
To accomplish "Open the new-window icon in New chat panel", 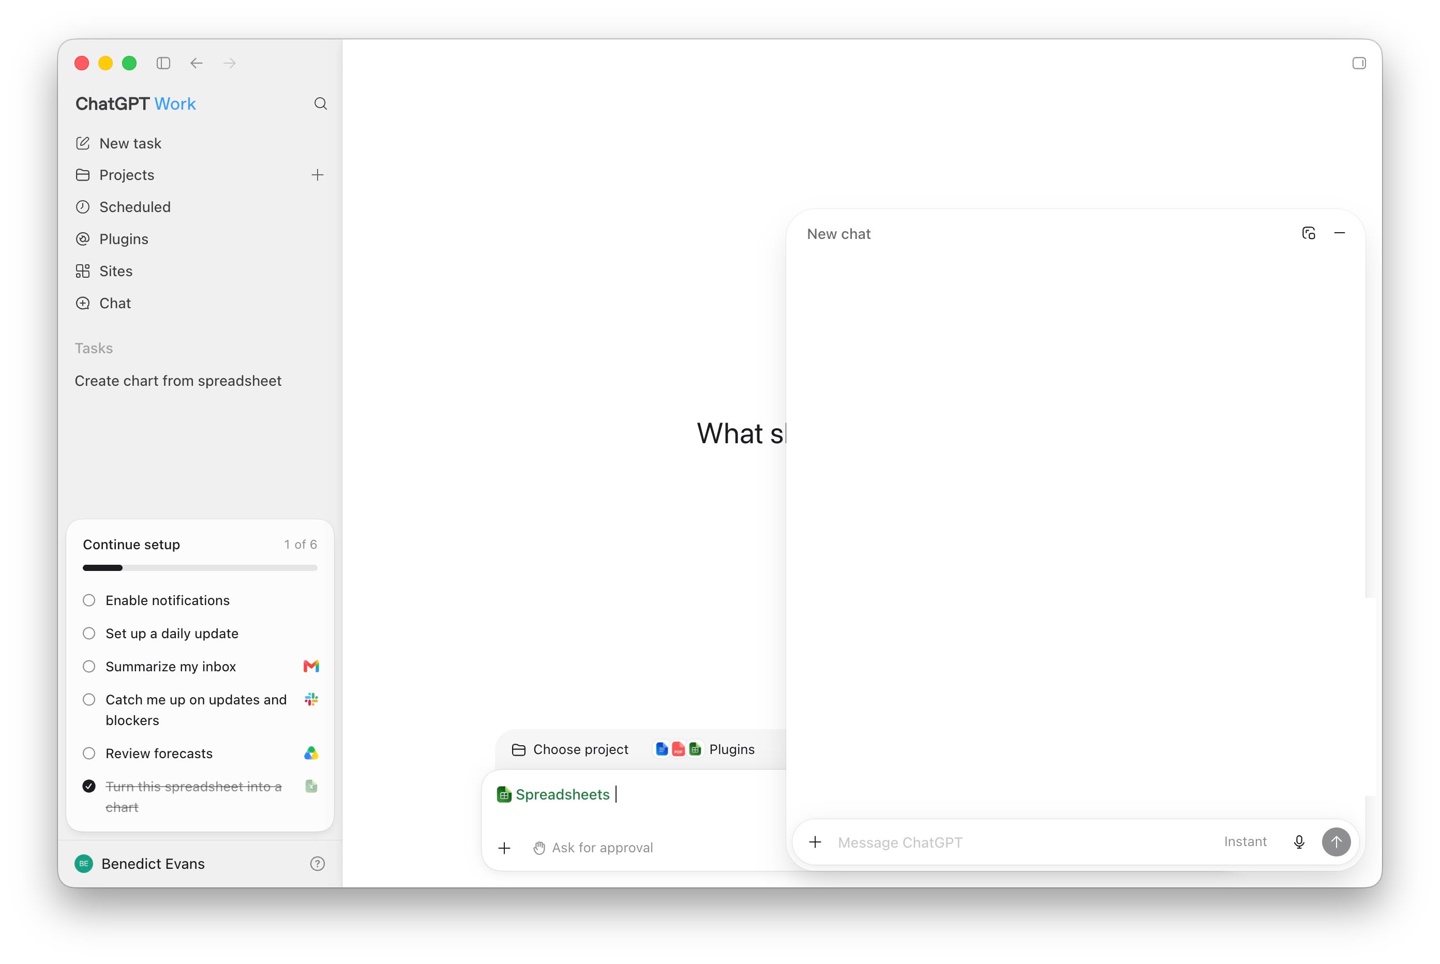I will (1308, 233).
